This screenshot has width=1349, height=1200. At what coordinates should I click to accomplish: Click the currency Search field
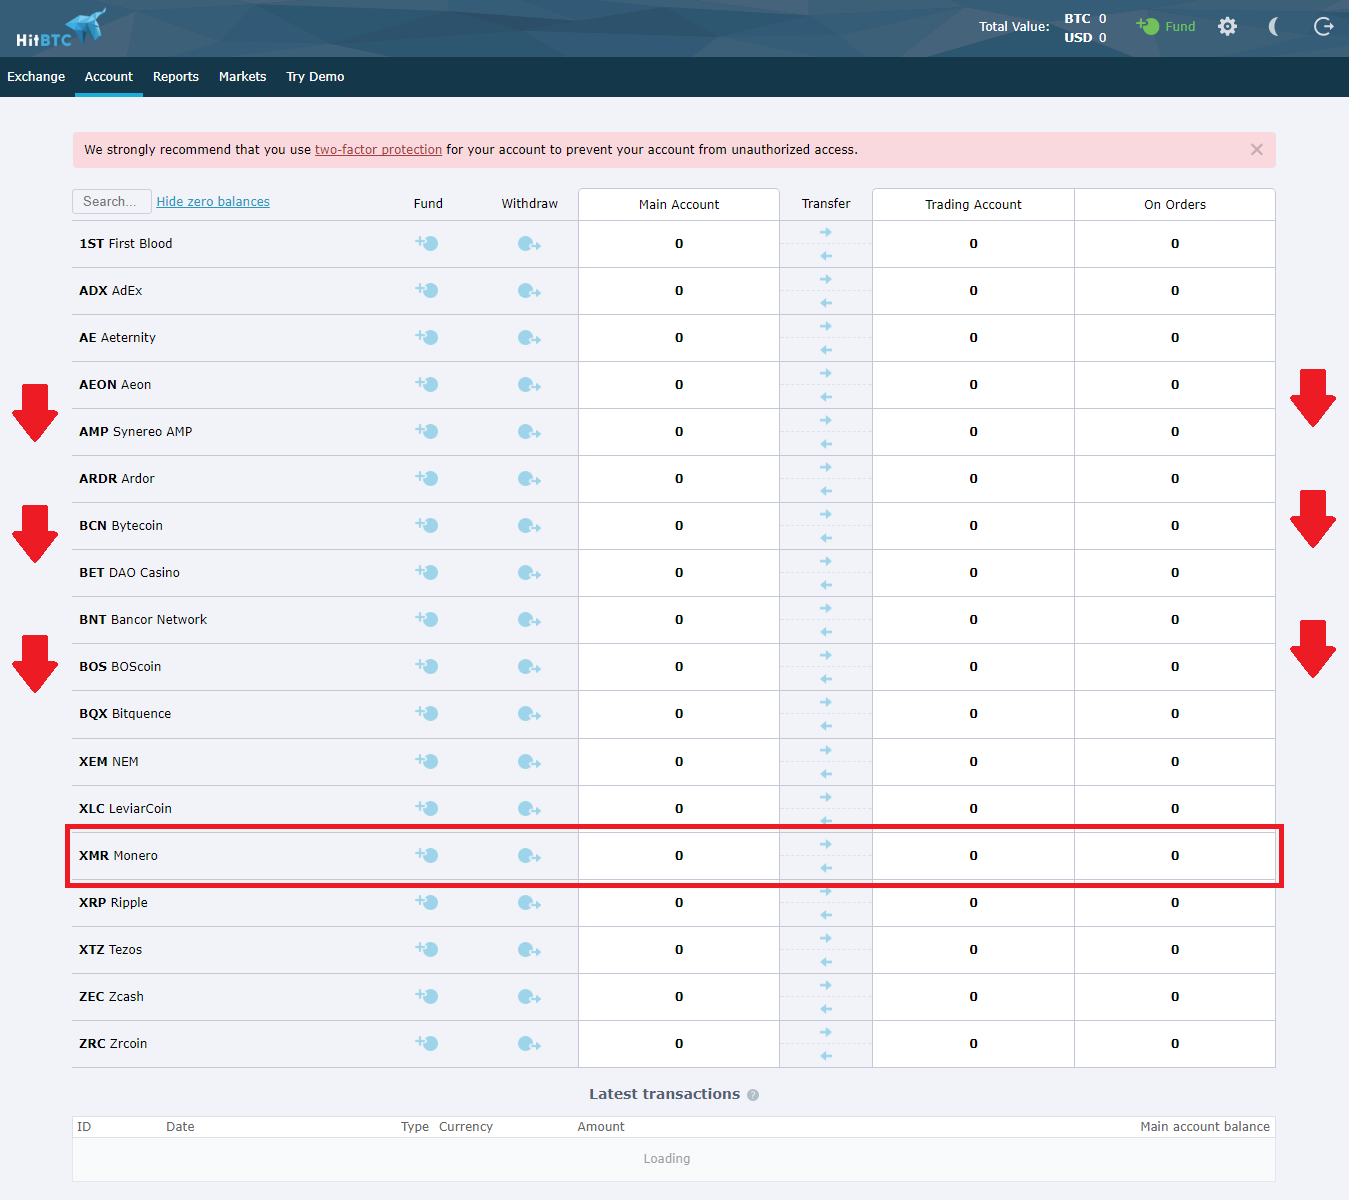112,201
